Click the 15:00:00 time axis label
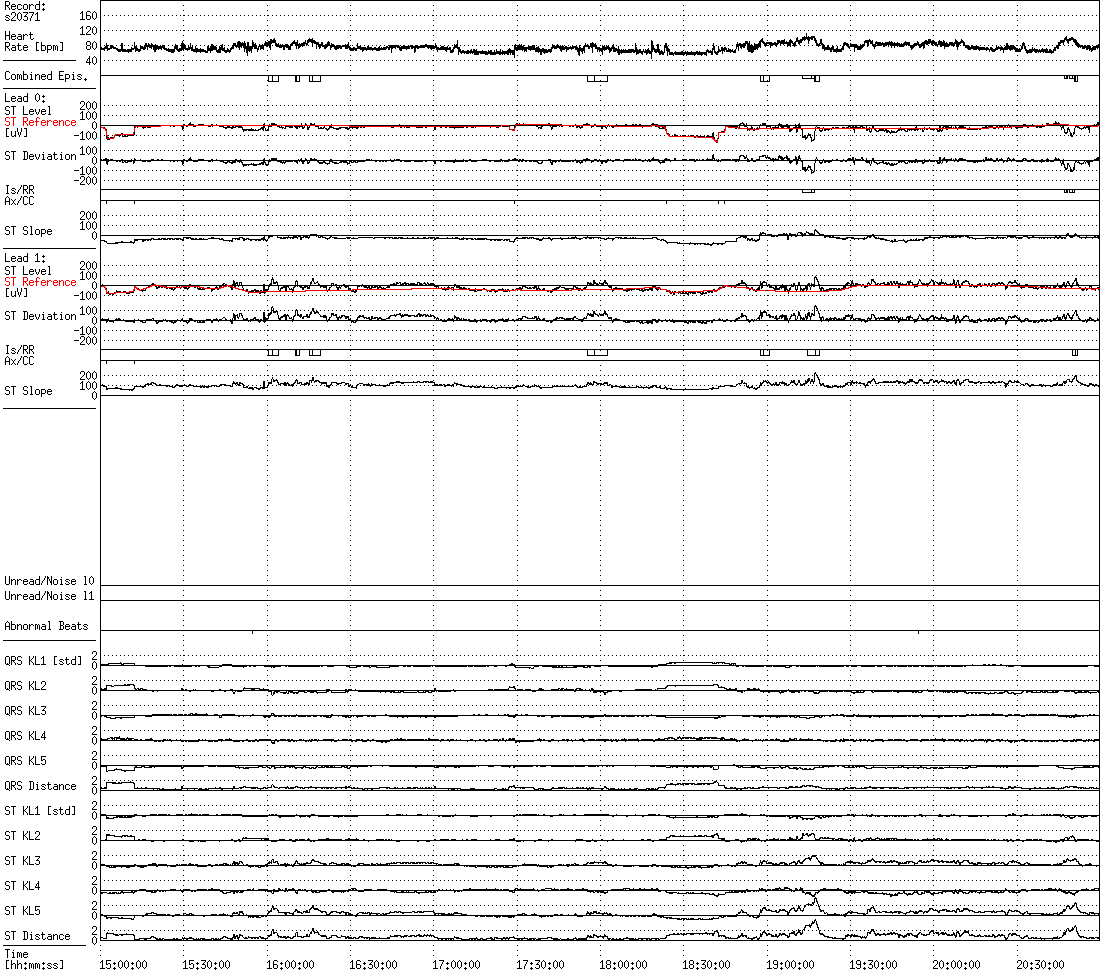This screenshot has height=970, width=1100. (125, 965)
